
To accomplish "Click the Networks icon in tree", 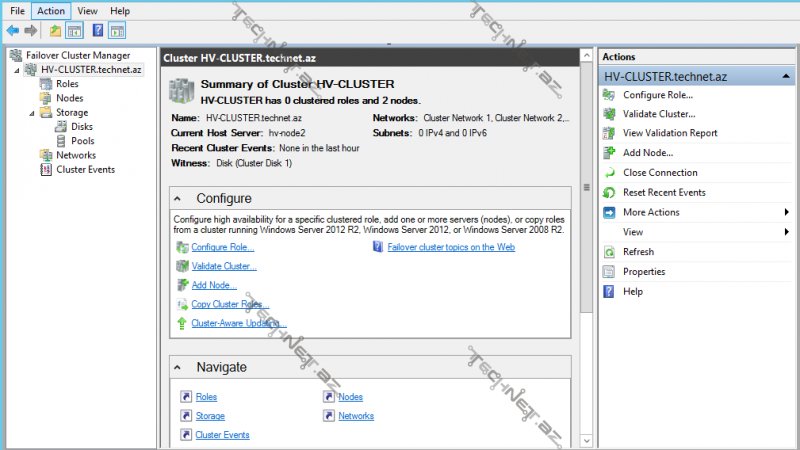I will [46, 155].
